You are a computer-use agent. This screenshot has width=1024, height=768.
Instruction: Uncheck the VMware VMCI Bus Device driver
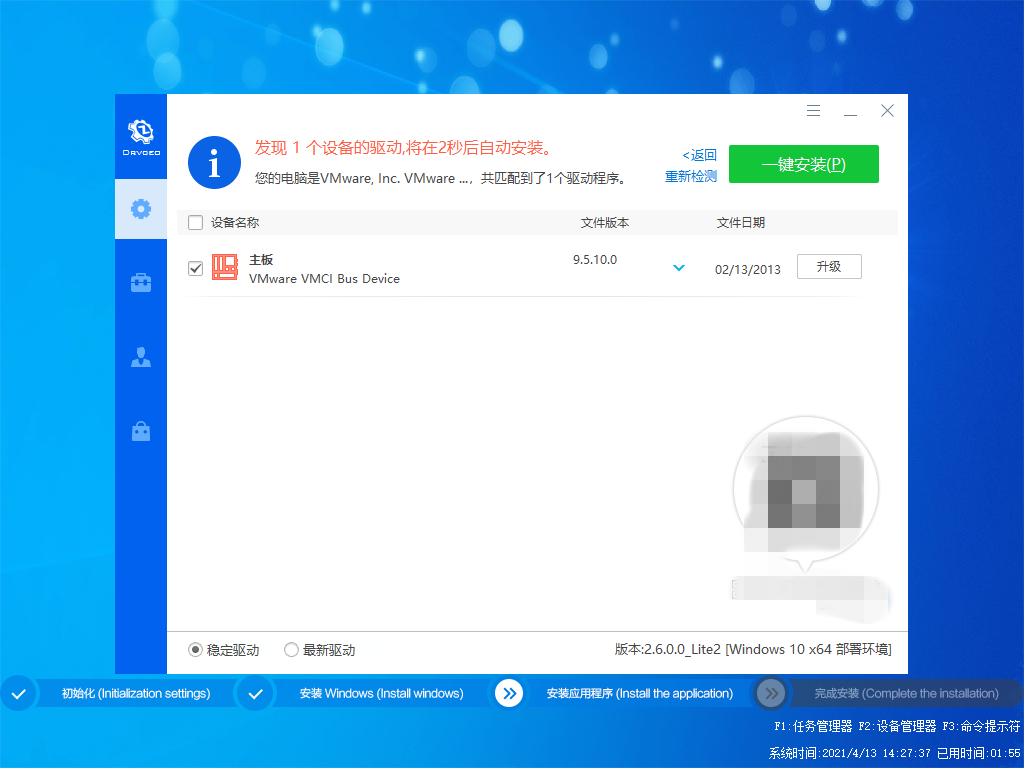pos(195,268)
